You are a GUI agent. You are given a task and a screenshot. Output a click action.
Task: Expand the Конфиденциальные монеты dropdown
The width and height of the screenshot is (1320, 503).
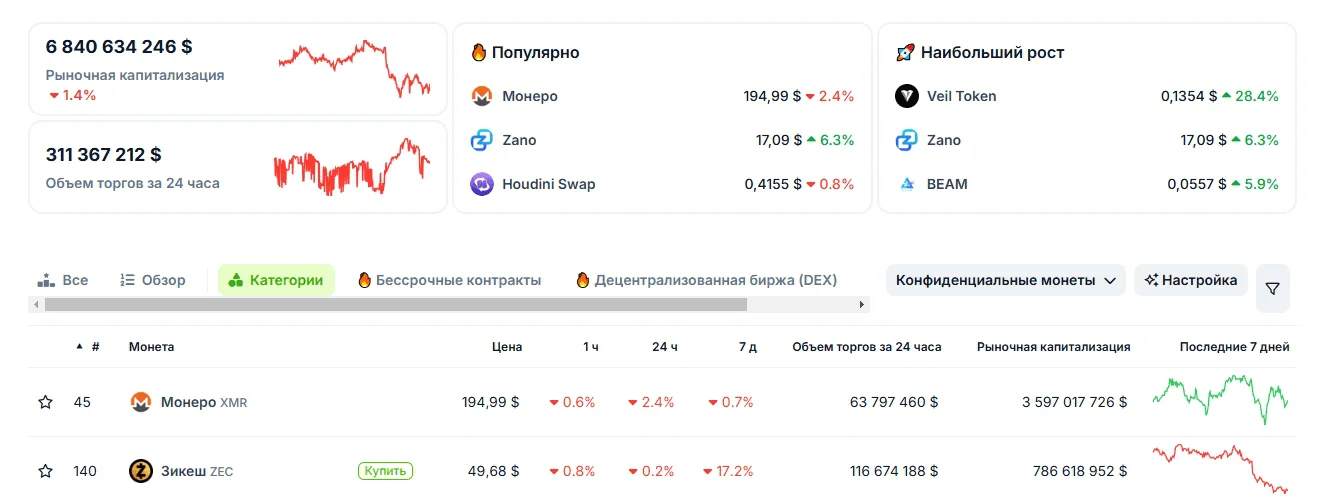click(x=1005, y=280)
